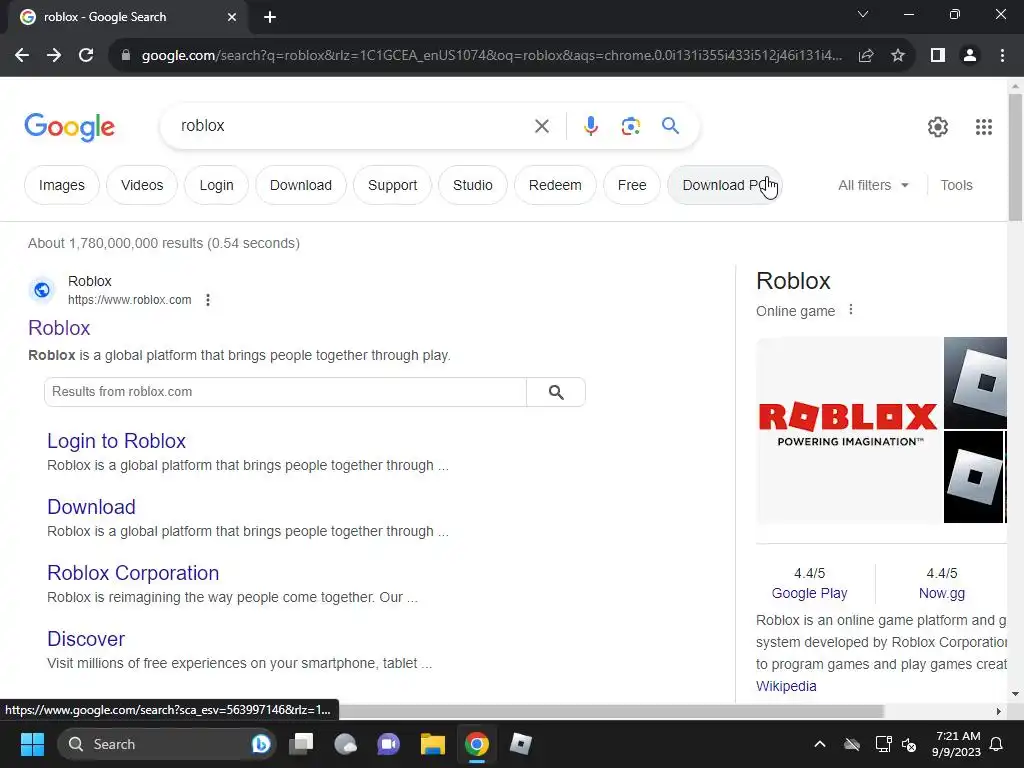
Task: Go to the Google homepage logo
Action: tap(70, 127)
